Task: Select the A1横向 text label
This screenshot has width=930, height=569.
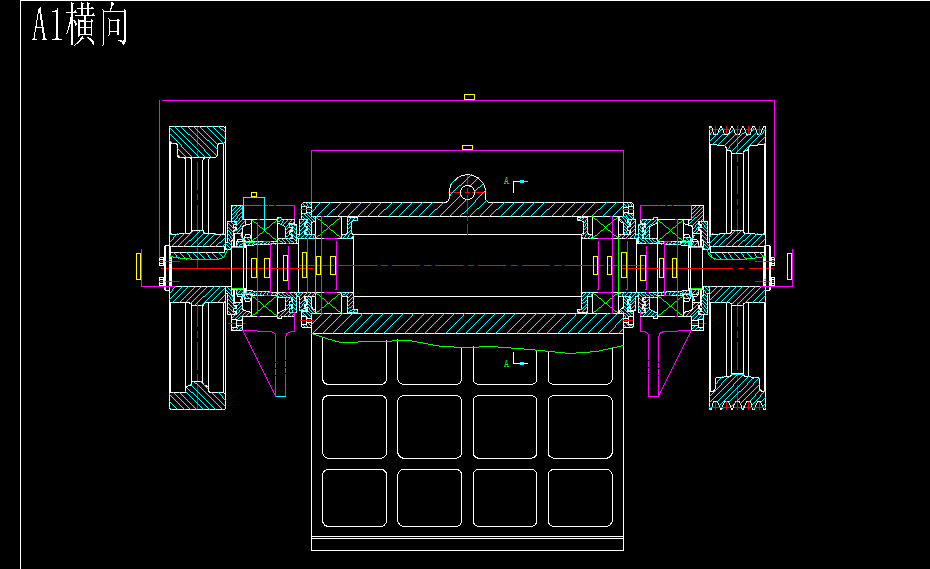Action: pos(80,25)
